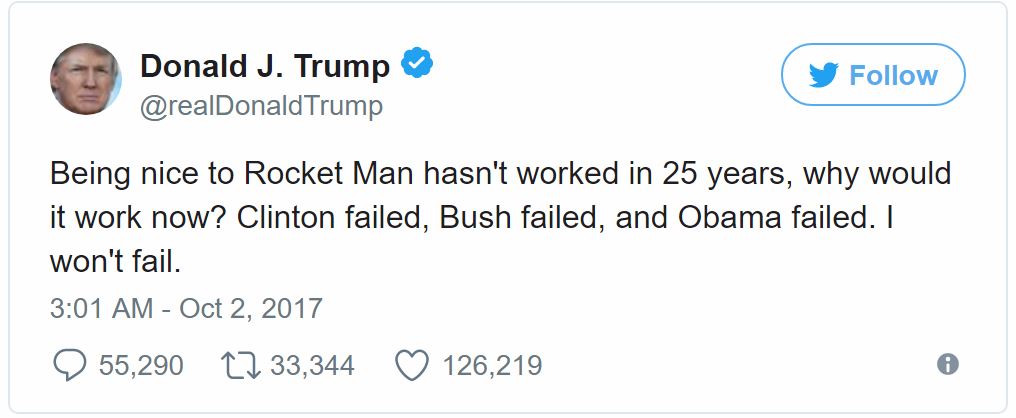Open the profile avatar photo
Image resolution: width=1016 pixels, height=418 pixels.
click(x=85, y=80)
